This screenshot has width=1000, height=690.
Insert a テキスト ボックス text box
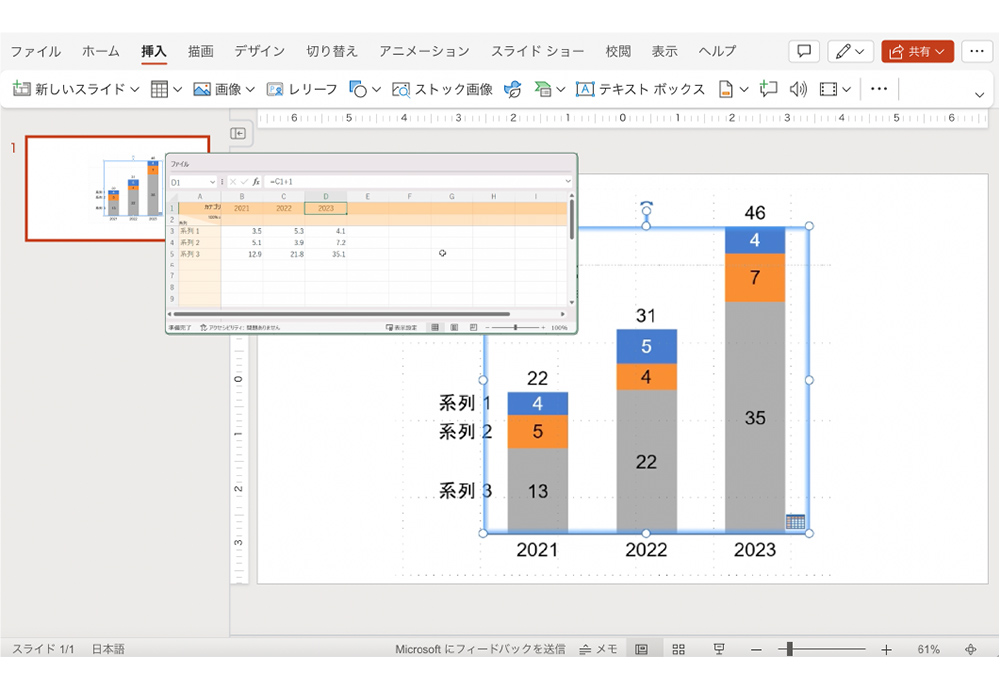[x=640, y=89]
